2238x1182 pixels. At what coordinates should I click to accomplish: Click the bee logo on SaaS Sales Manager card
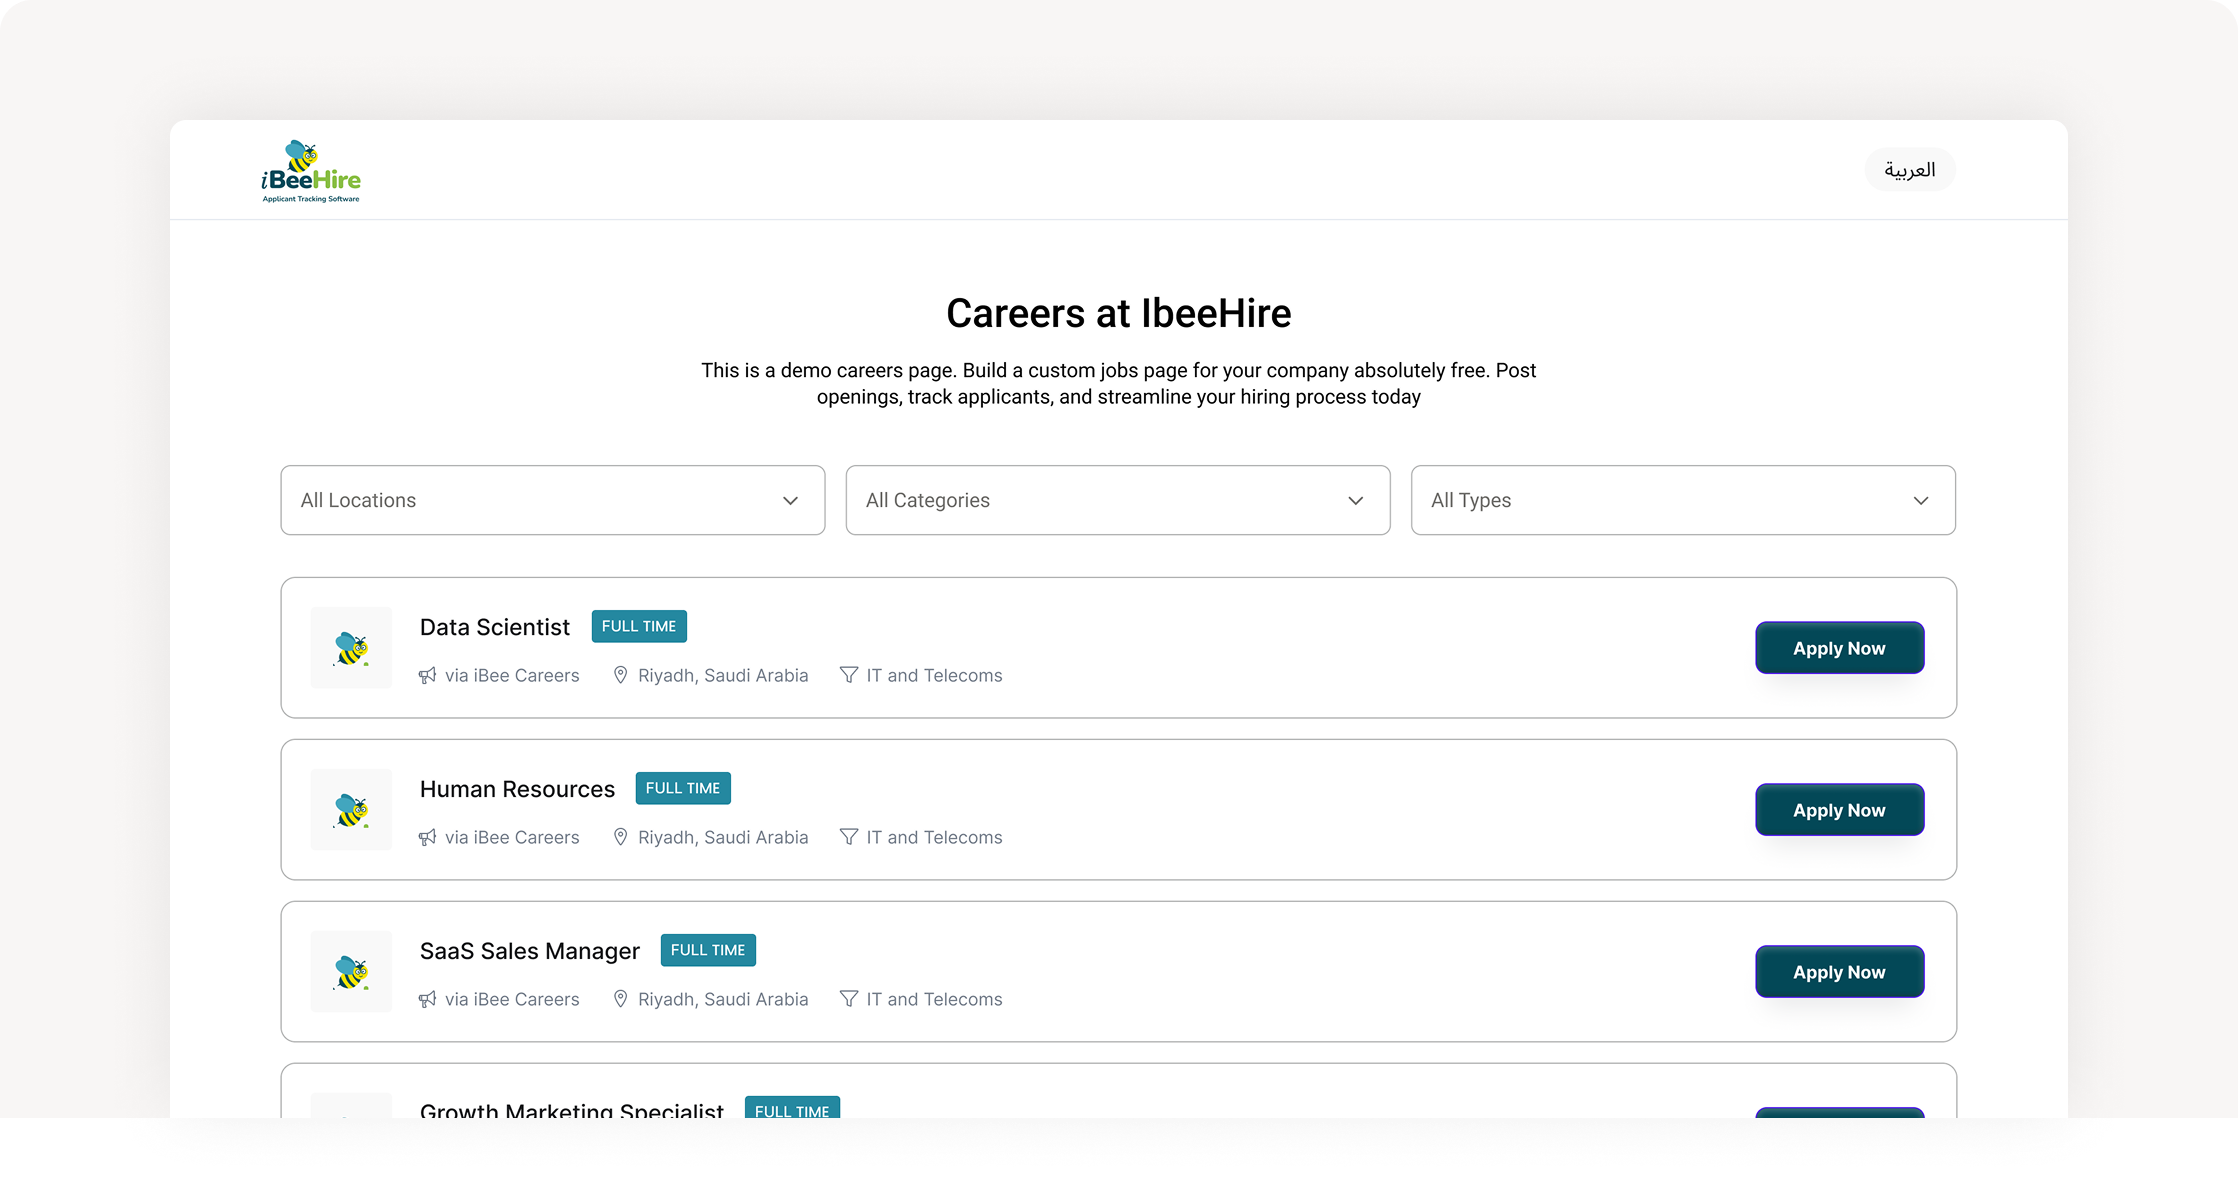click(x=351, y=972)
